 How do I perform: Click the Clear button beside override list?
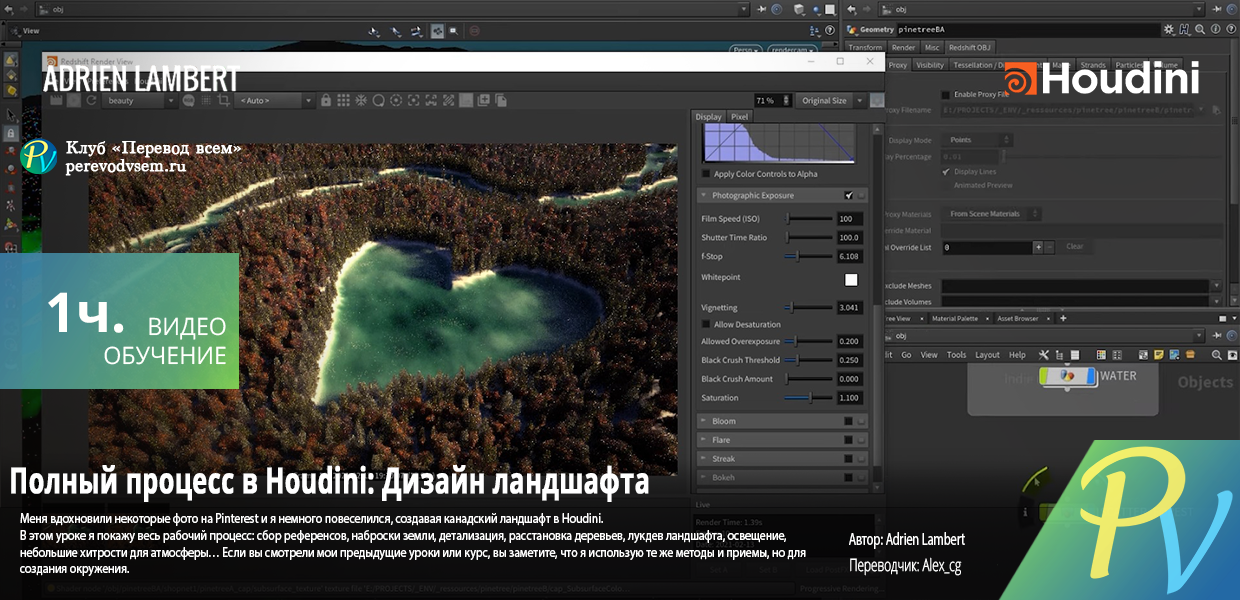pos(1074,246)
